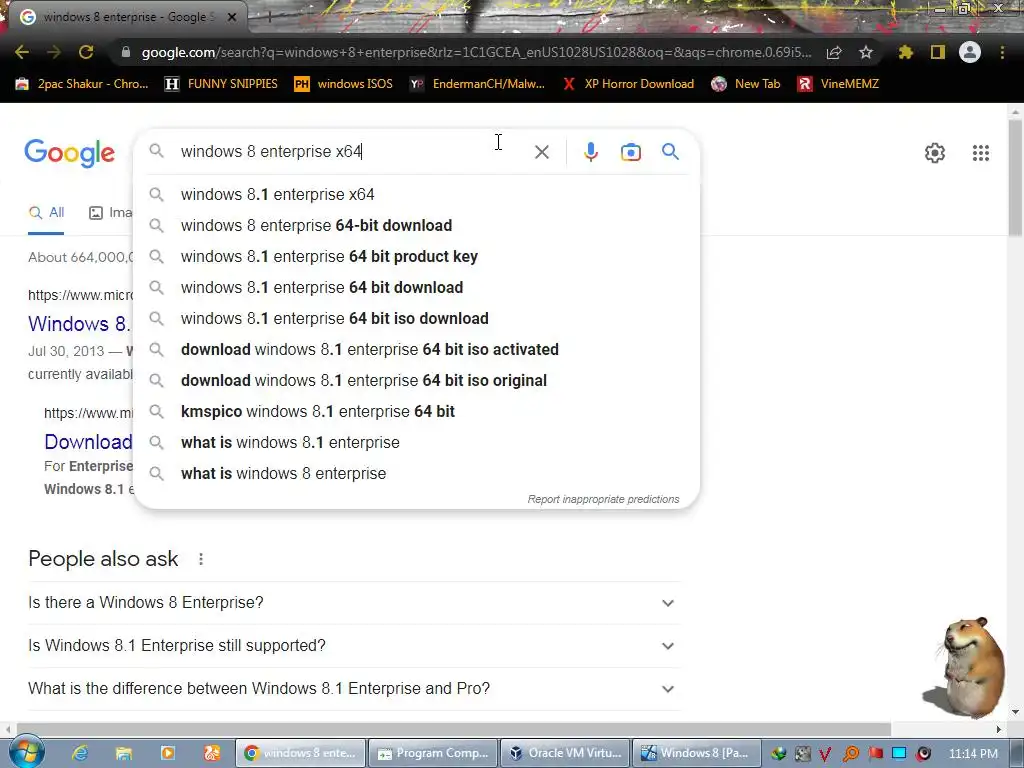Click the vertical scrollbar thumb

tap(1015, 178)
